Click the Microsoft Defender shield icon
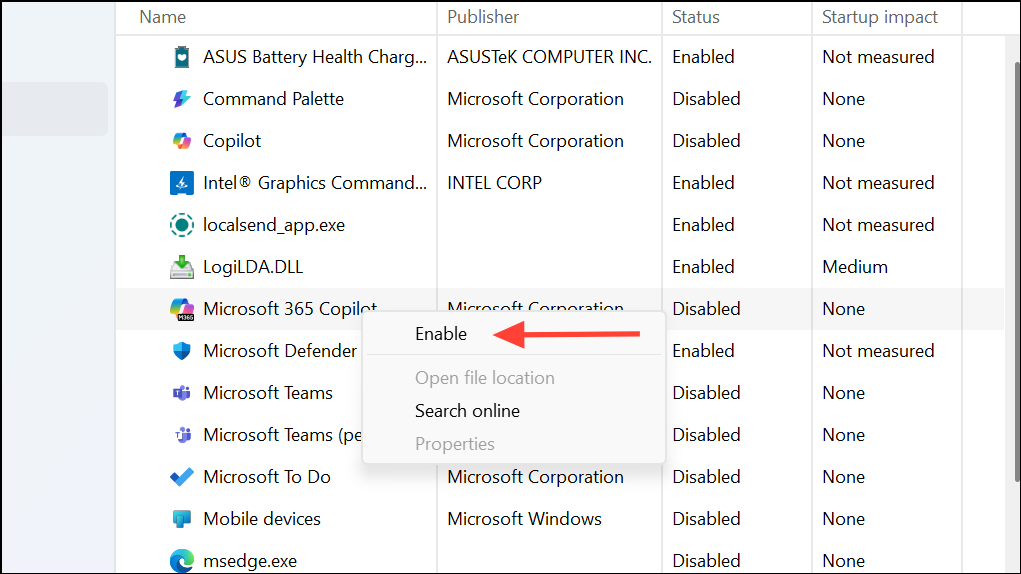This screenshot has height=574, width=1021. tap(182, 351)
